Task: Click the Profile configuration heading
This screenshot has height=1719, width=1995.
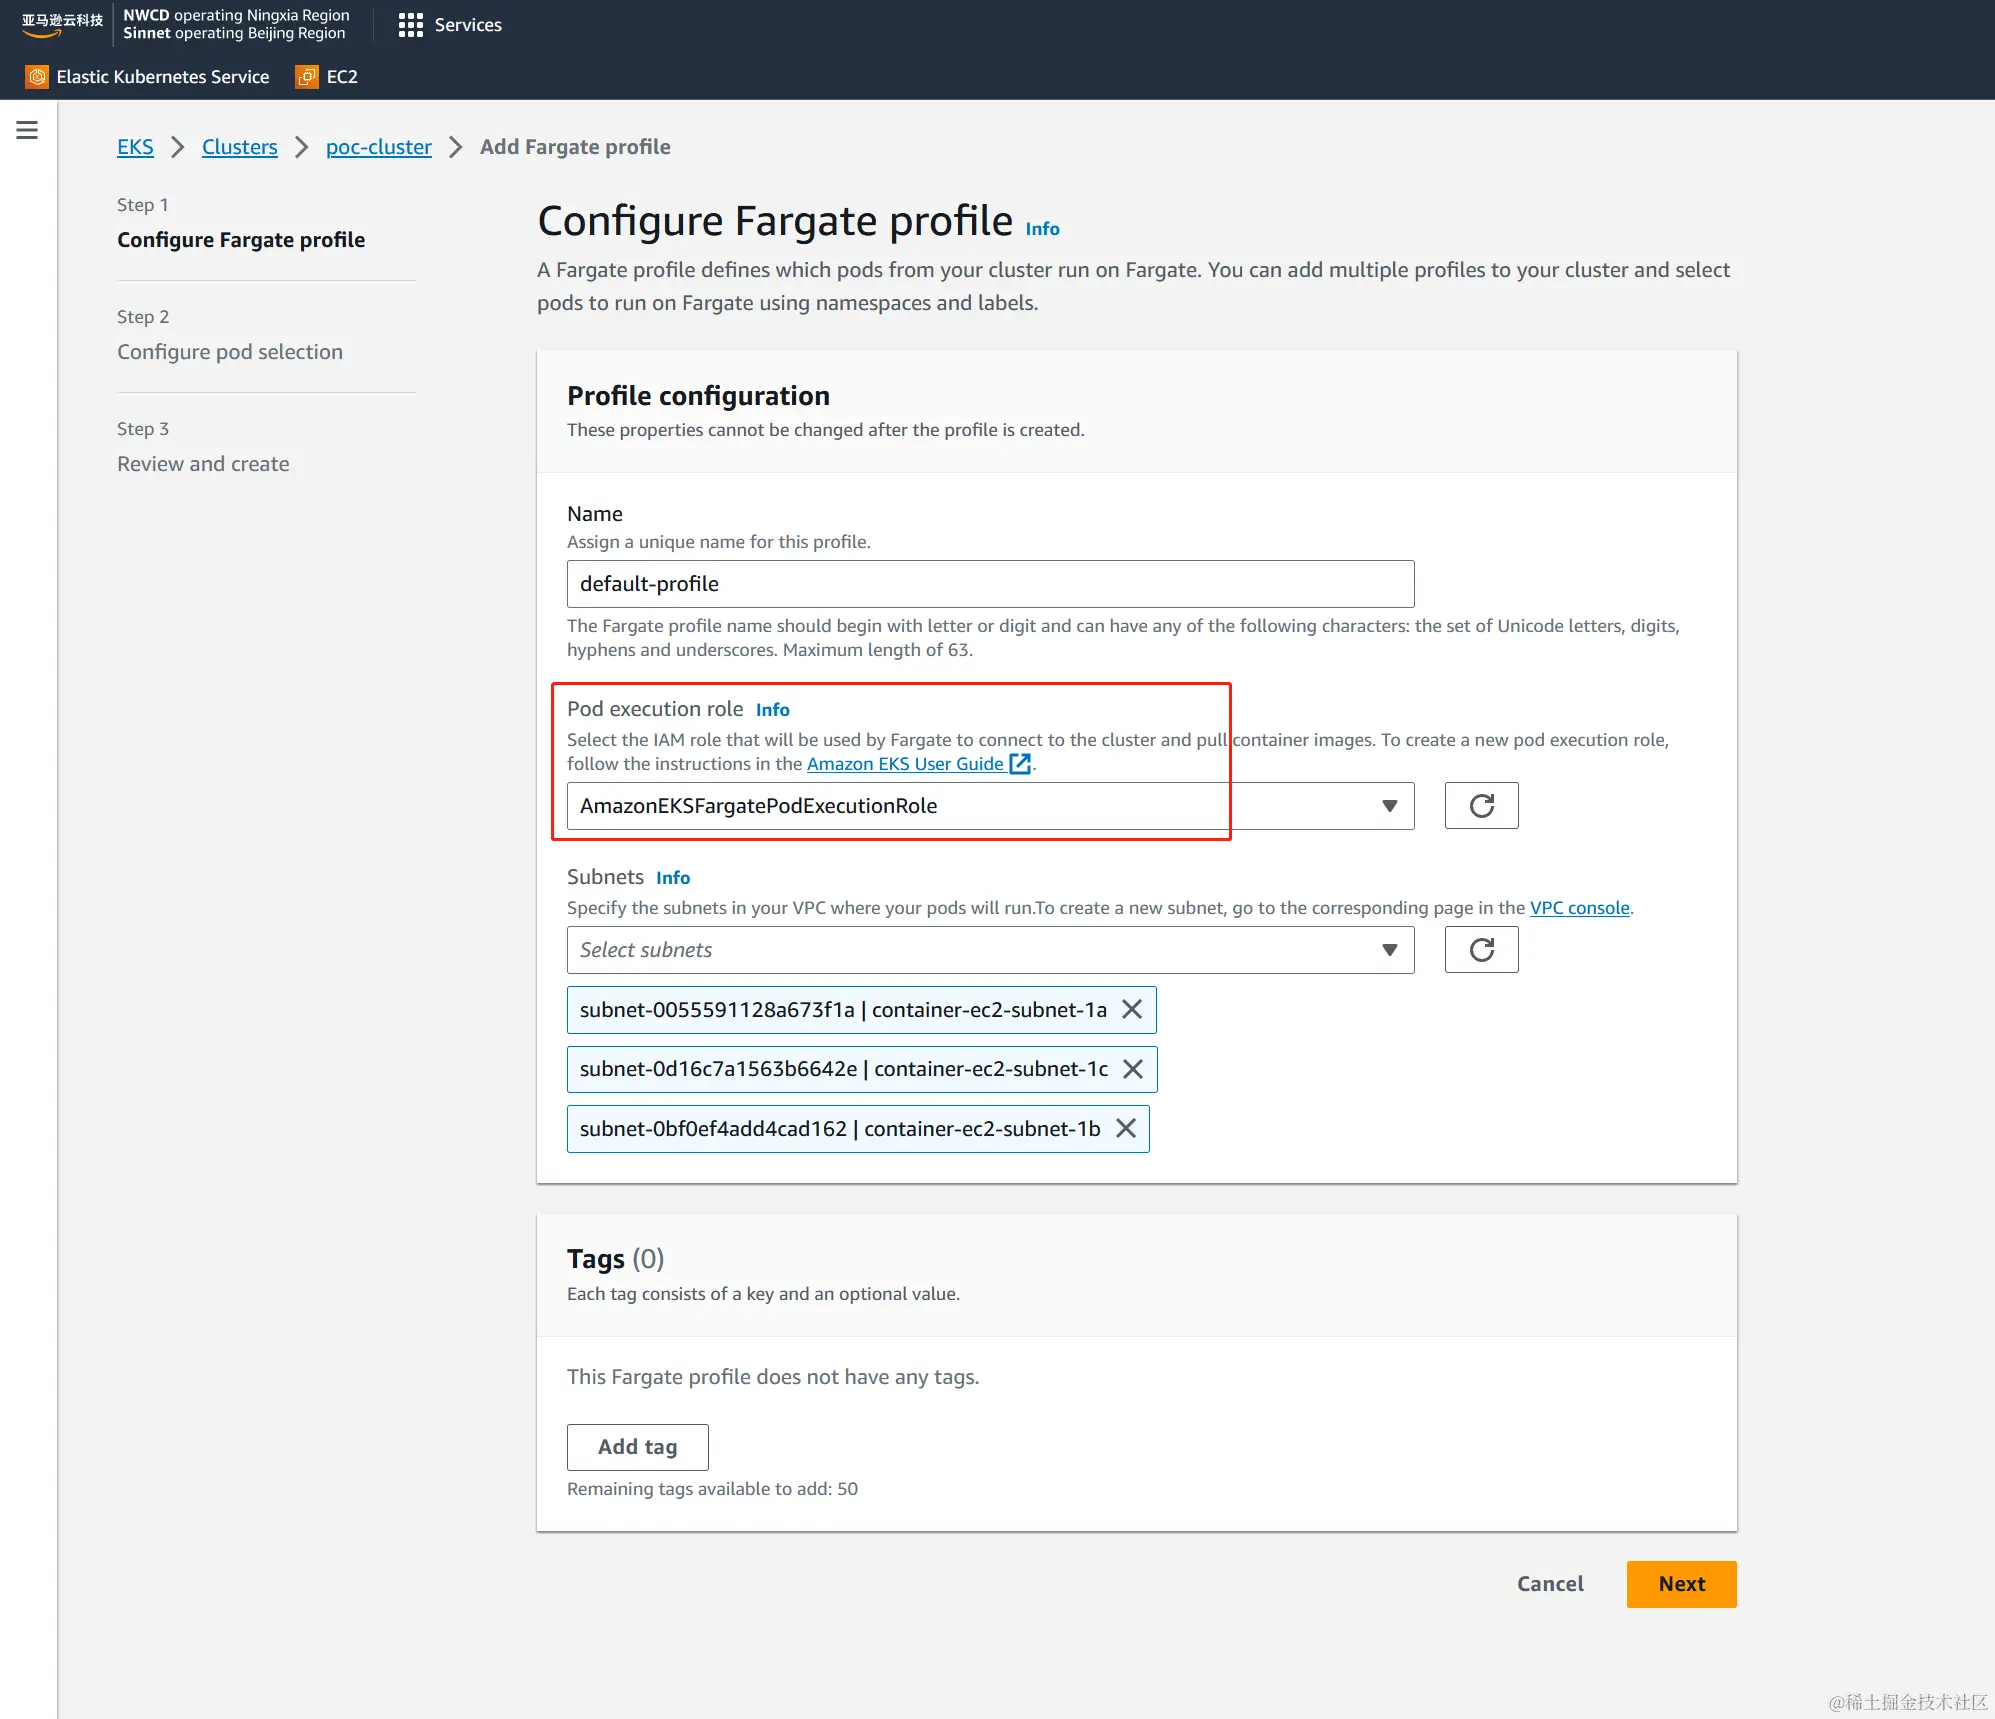Action: (x=698, y=396)
